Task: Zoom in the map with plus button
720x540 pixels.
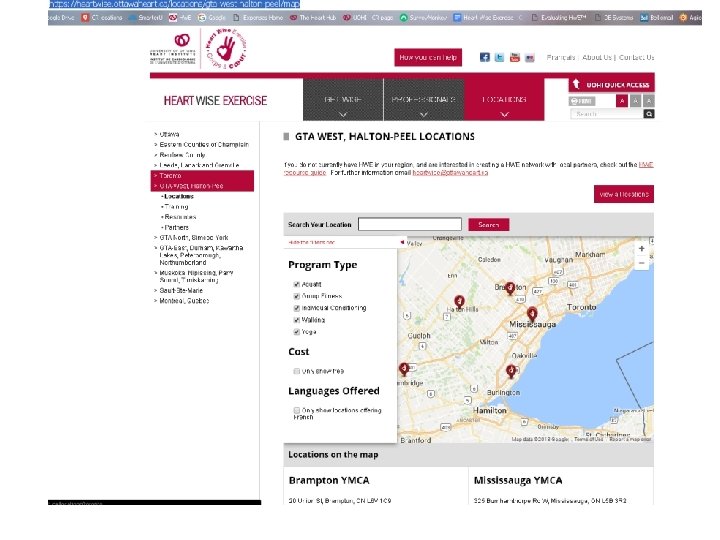Action: [x=641, y=248]
